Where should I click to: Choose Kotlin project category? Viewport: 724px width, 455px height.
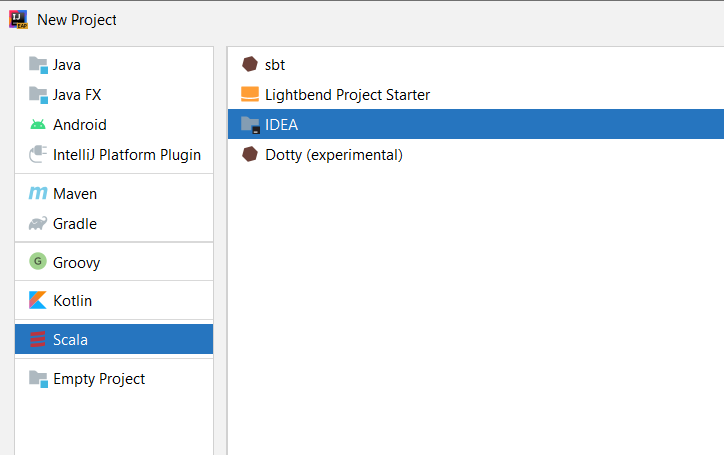click(114, 301)
